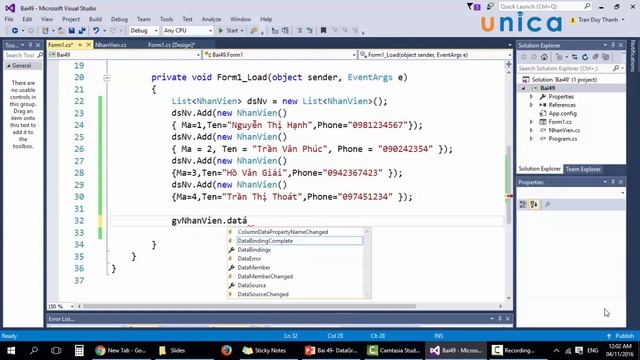Select Program.cs in Solution Explorer
The width and height of the screenshot is (640, 360).
562,139
